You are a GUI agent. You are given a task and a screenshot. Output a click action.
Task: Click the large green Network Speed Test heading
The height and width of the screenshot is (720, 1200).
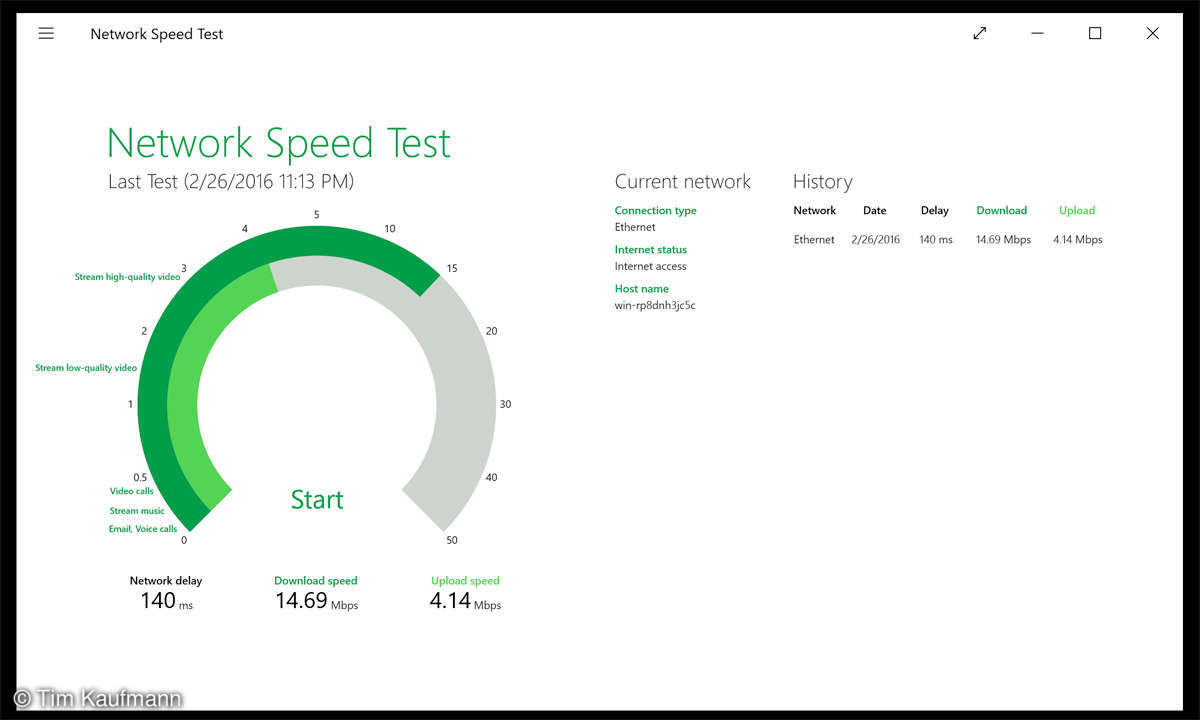(279, 143)
